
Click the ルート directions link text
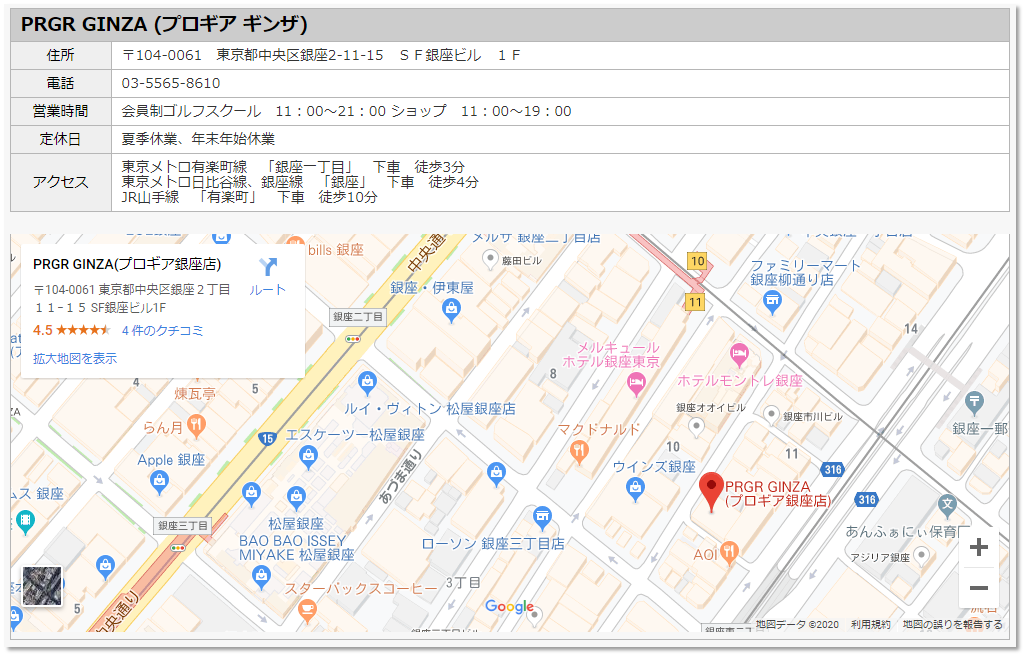point(268,290)
